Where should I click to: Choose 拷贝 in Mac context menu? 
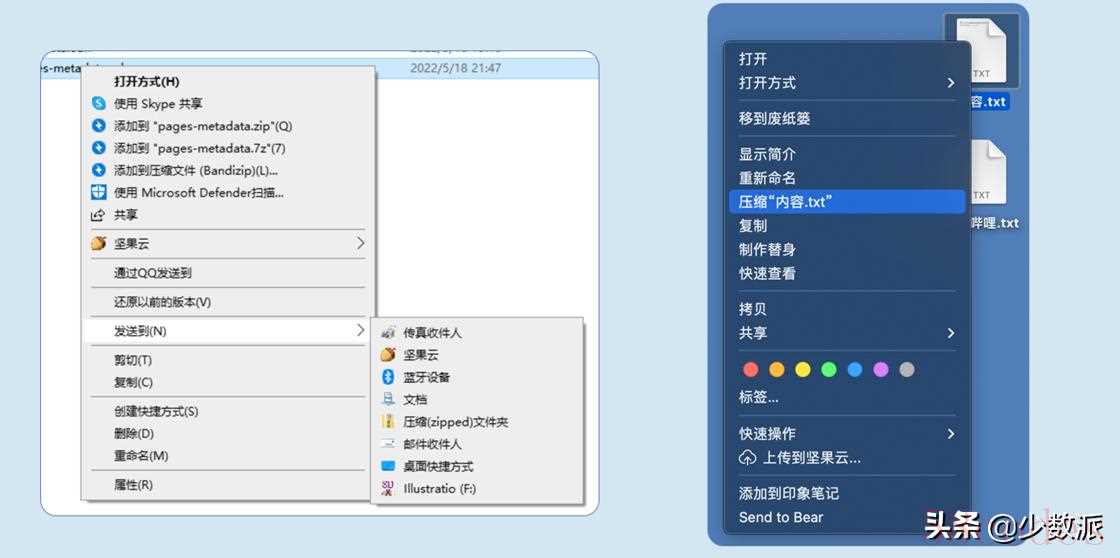(x=753, y=309)
